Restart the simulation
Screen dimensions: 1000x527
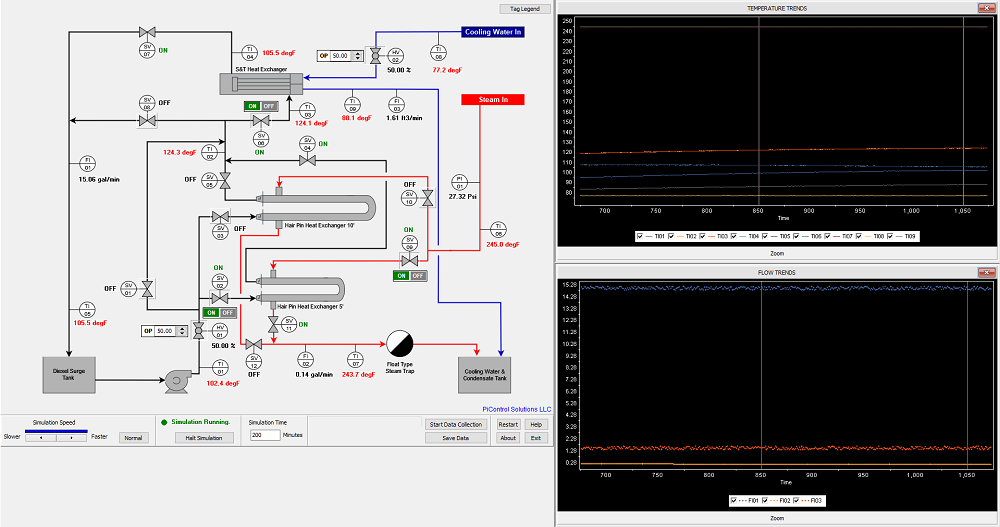(x=508, y=424)
